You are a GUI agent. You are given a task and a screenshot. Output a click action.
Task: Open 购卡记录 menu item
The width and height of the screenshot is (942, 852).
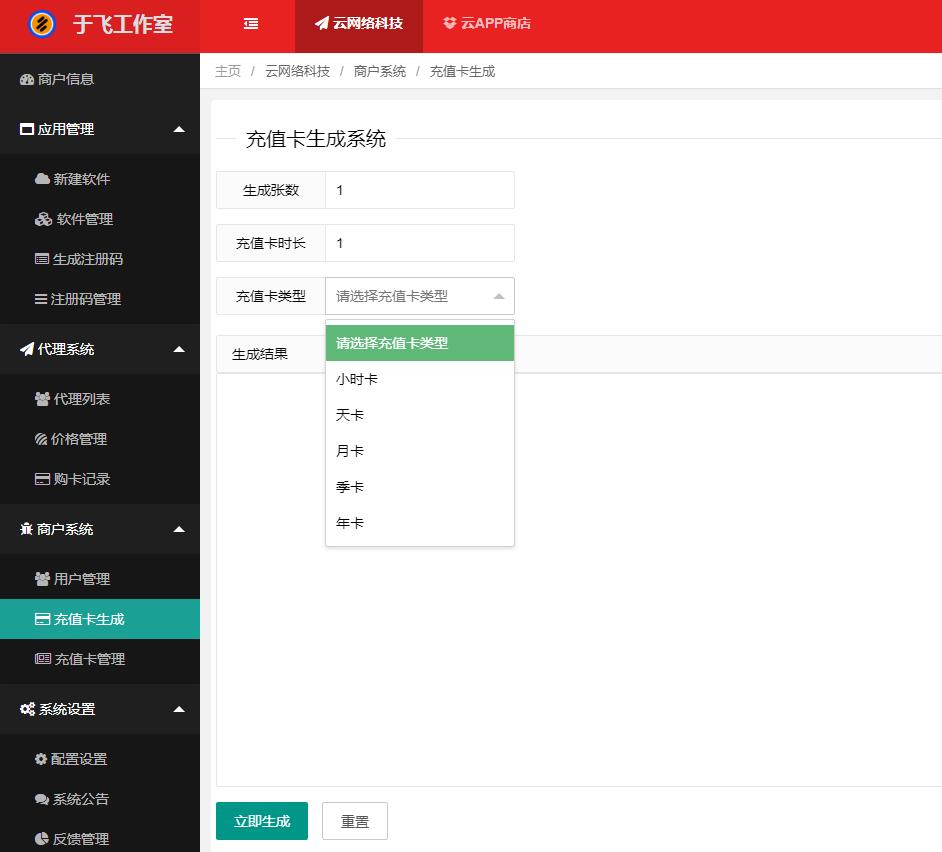100,479
